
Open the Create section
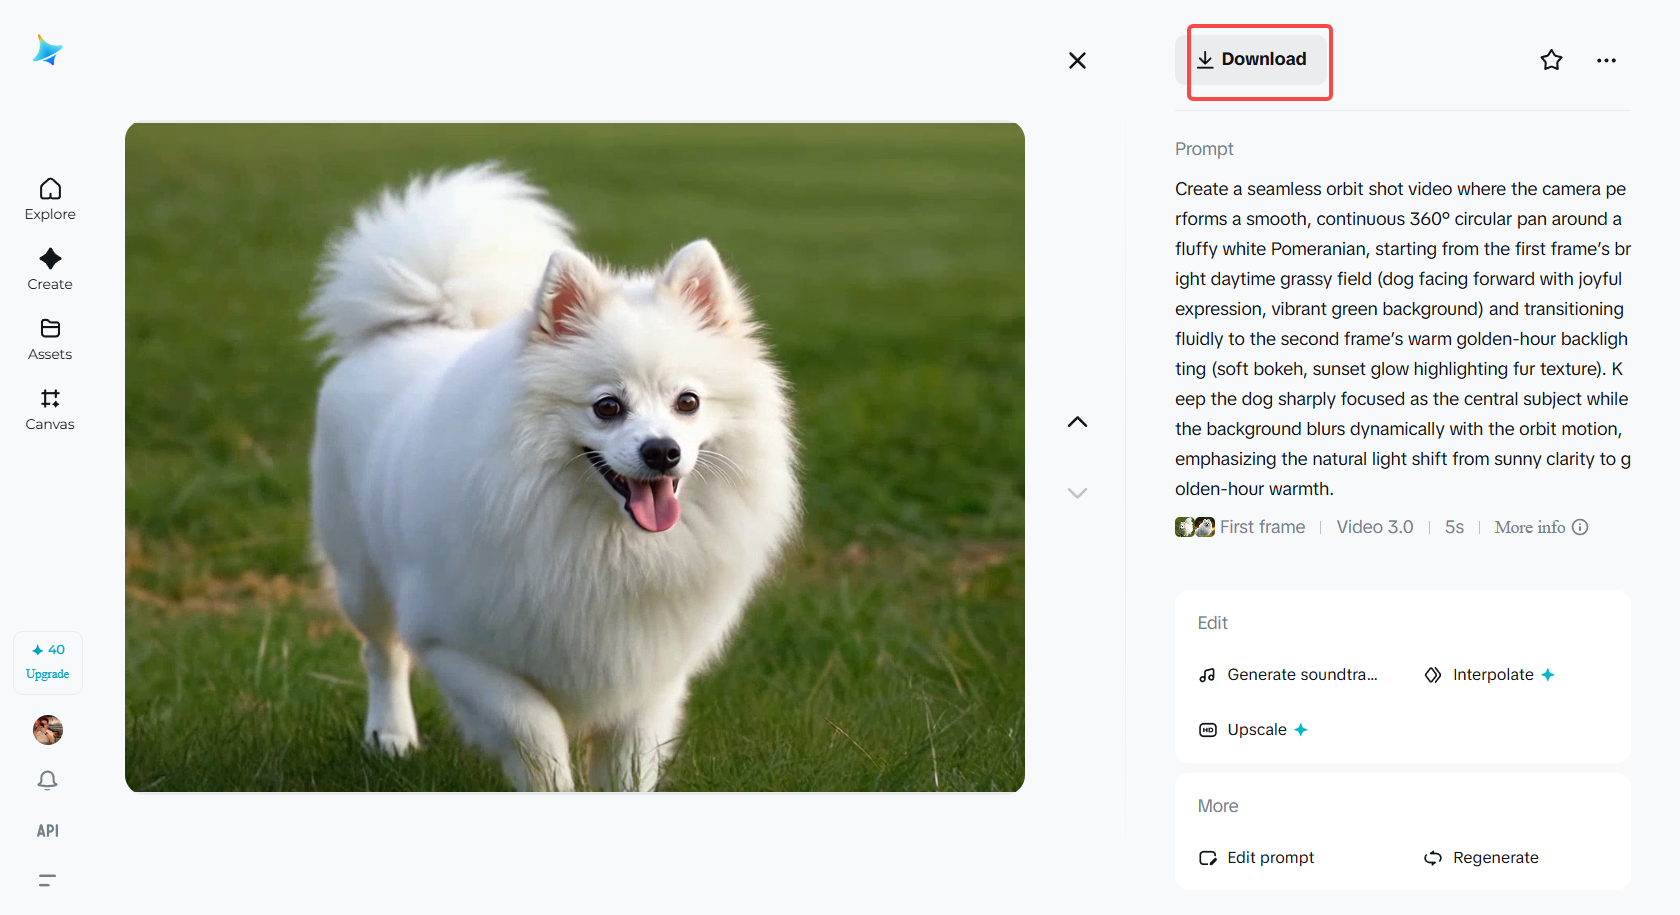point(50,269)
